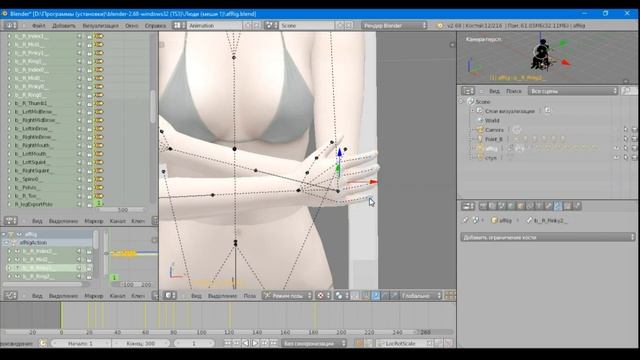Open the Окно menu
This screenshot has height=360, width=640.
click(x=131, y=26)
